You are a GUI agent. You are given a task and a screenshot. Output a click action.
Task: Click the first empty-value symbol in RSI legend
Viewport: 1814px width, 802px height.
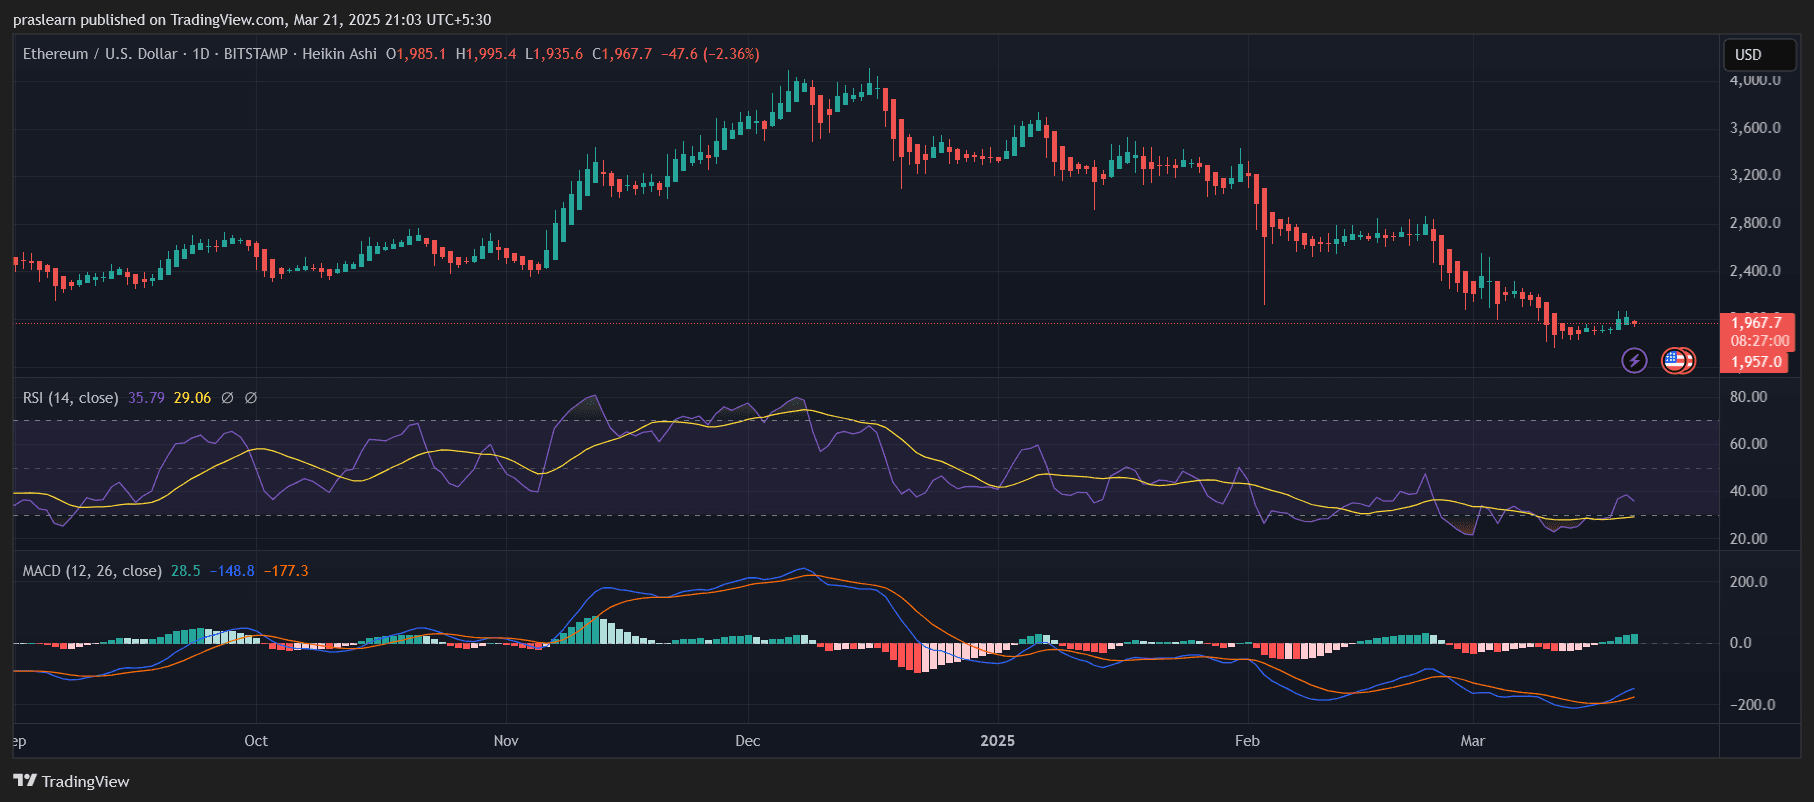click(227, 398)
